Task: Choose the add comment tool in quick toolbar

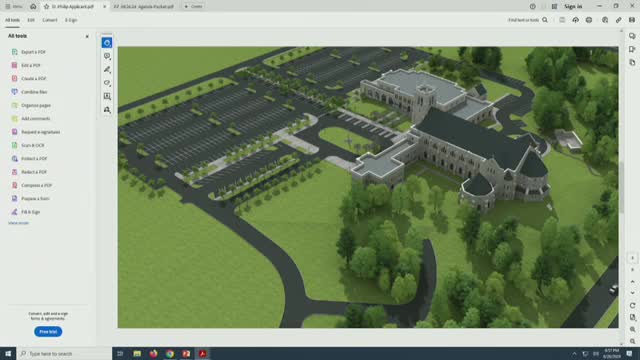Action: pos(107,56)
